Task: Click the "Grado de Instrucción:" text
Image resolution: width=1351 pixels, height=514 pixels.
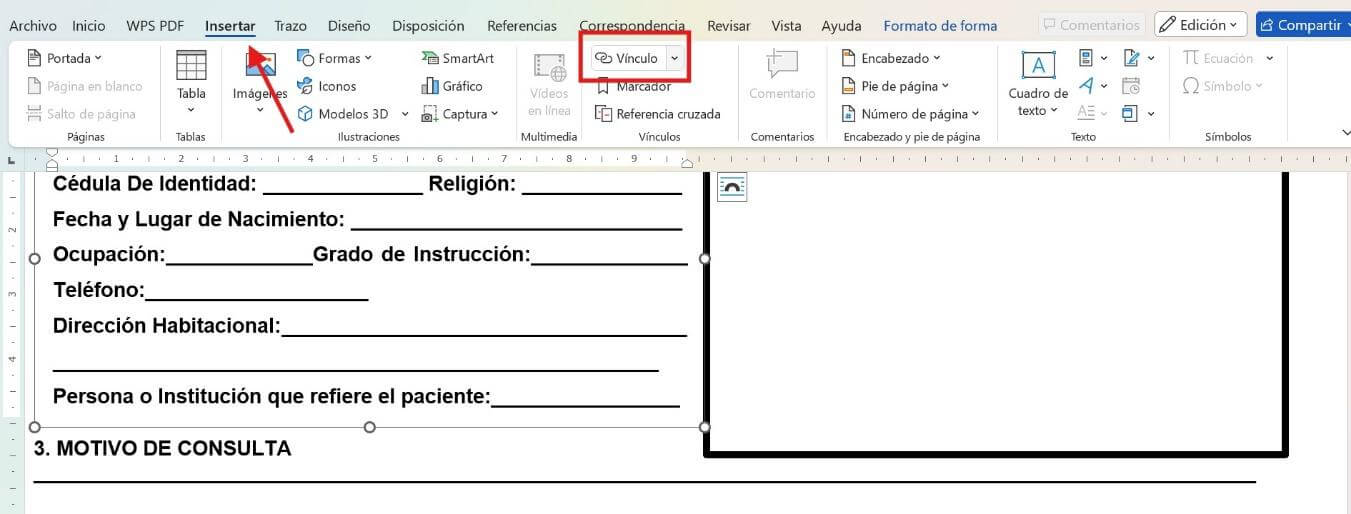Action: click(x=422, y=255)
